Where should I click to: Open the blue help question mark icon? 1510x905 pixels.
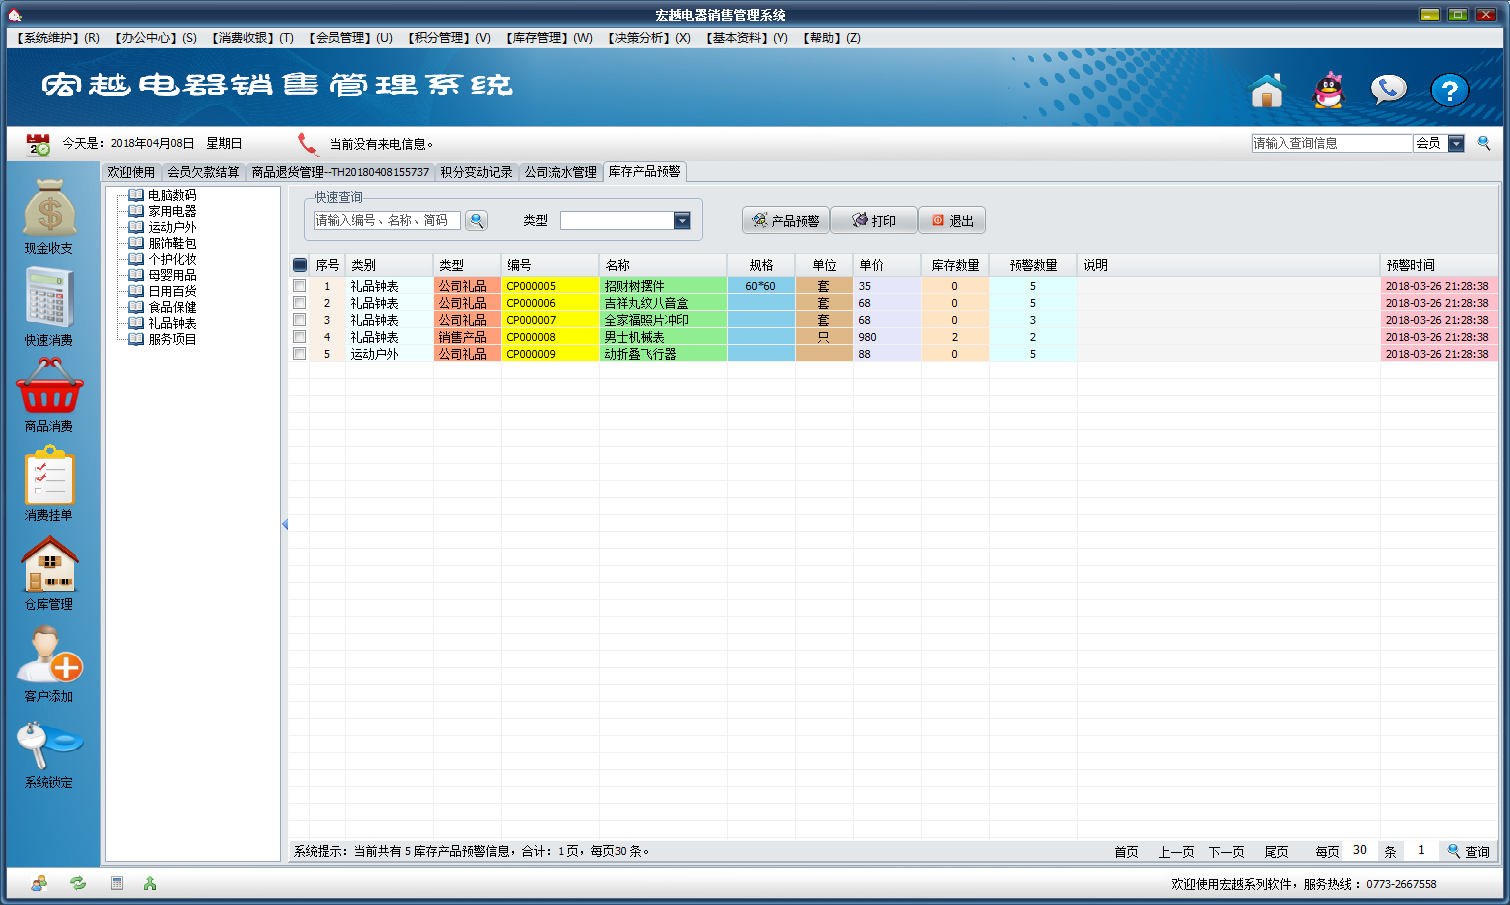tap(1449, 91)
